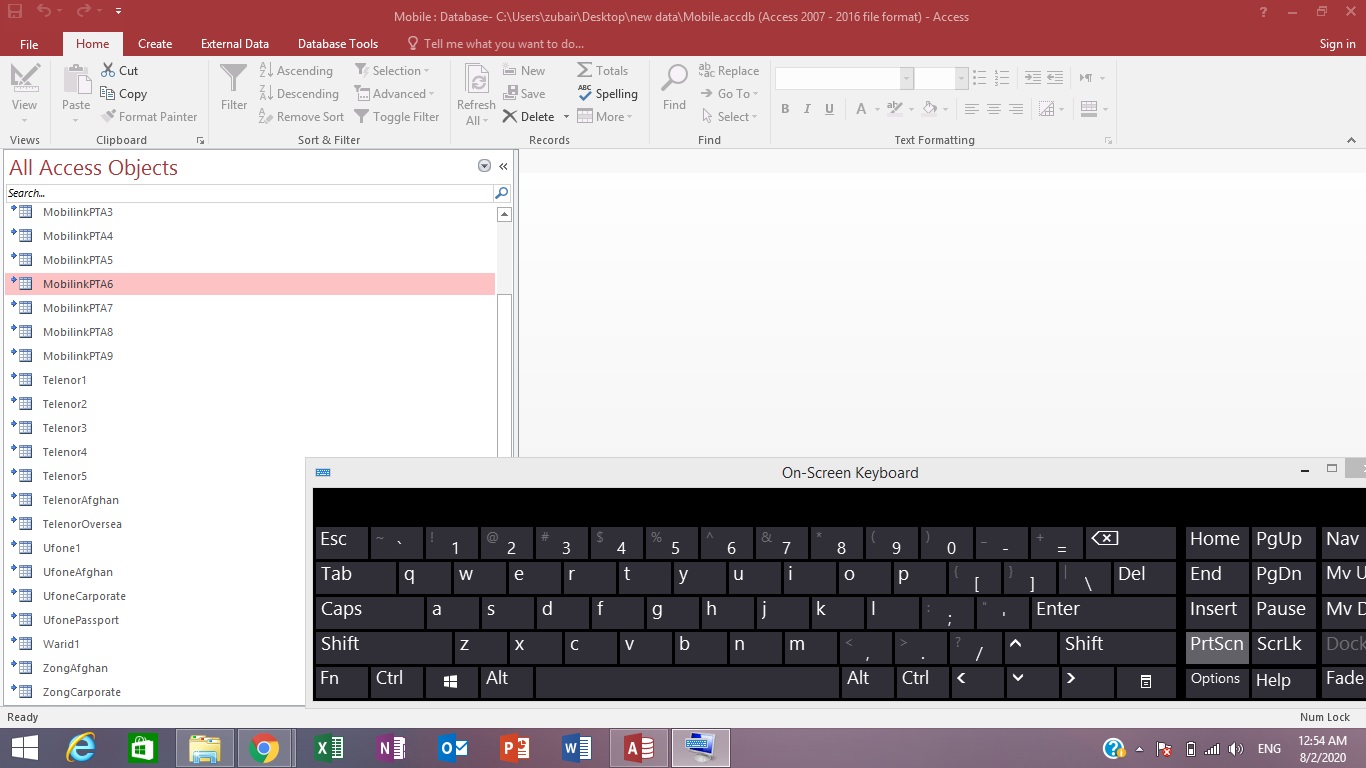Click Options key on On-Screen Keyboard
This screenshot has width=1366, height=768.
coord(1215,682)
